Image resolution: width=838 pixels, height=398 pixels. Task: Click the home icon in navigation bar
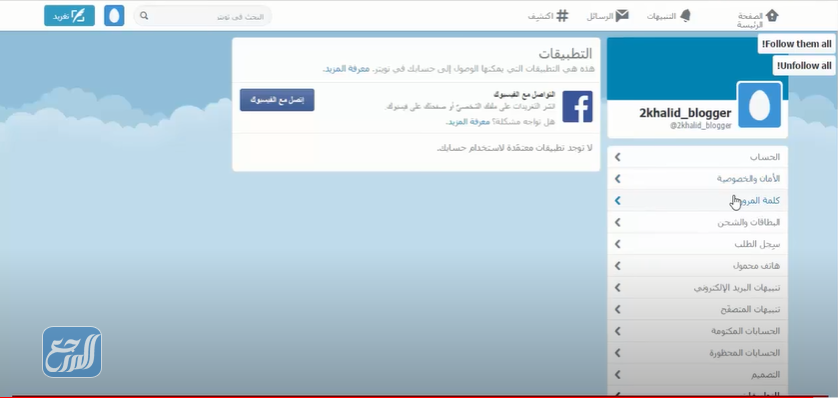tap(772, 15)
